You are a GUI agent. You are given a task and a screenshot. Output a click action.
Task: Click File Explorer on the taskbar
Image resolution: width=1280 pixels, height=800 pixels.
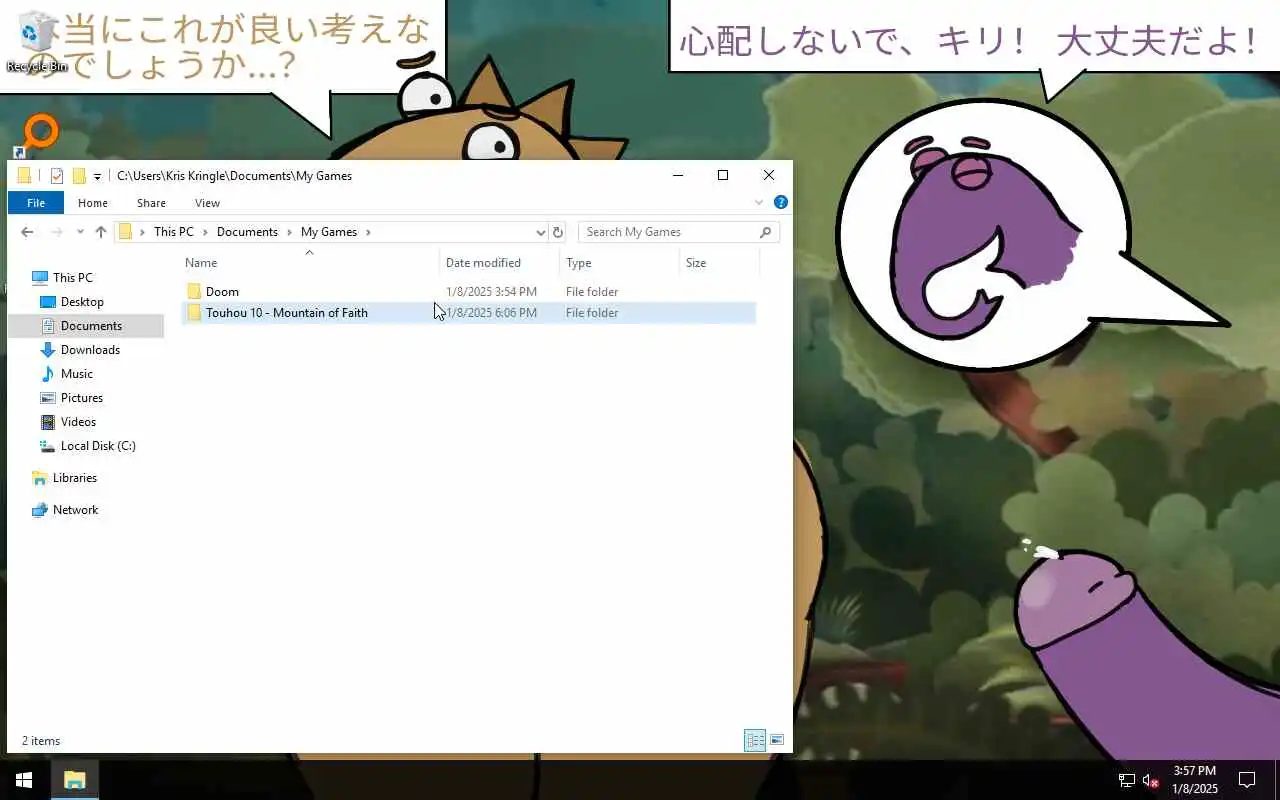point(75,780)
